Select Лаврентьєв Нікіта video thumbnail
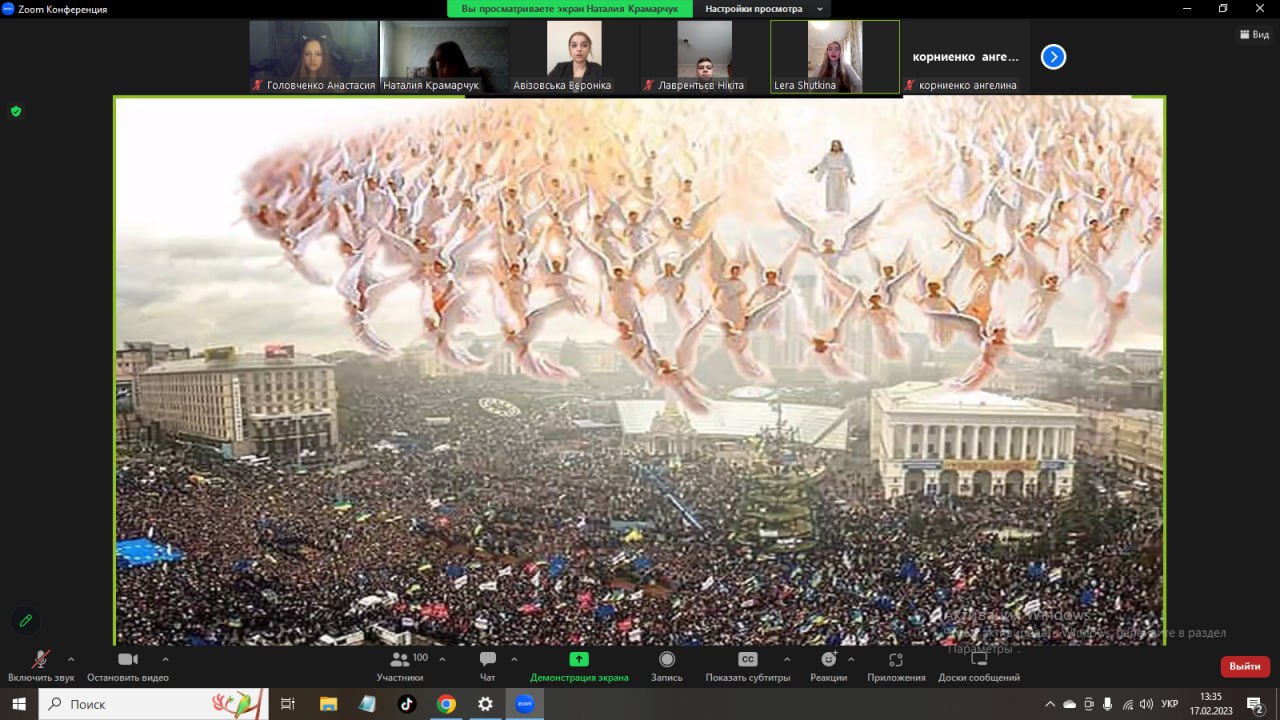Viewport: 1280px width, 720px height. [x=704, y=57]
